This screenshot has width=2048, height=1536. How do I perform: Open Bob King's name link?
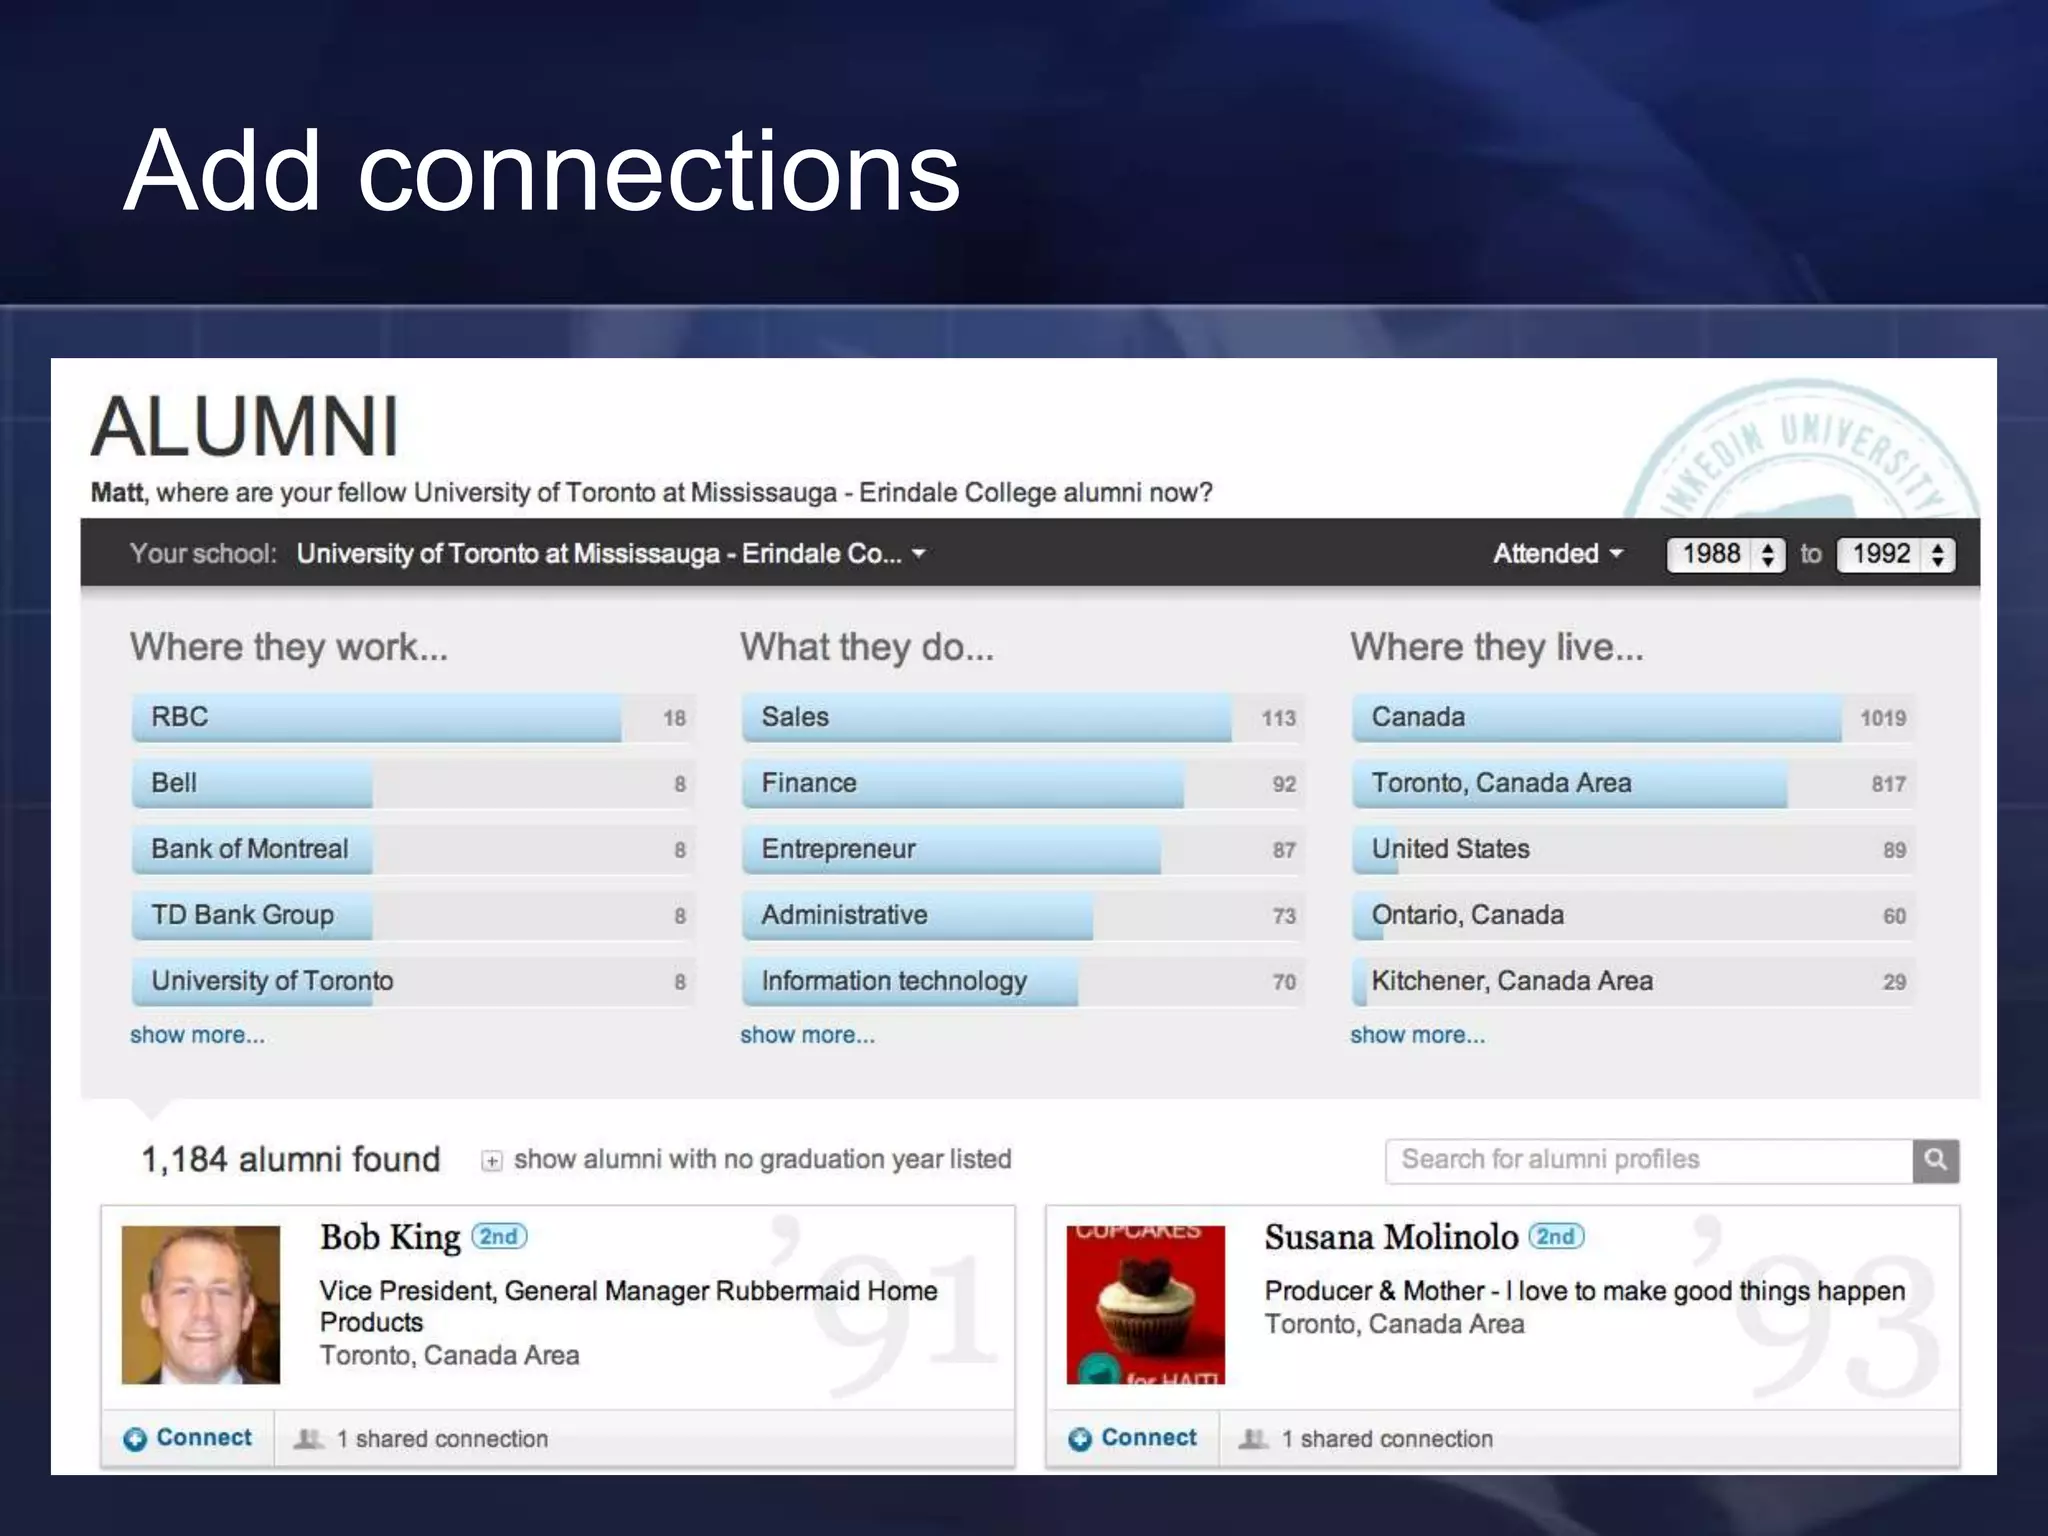(390, 1238)
